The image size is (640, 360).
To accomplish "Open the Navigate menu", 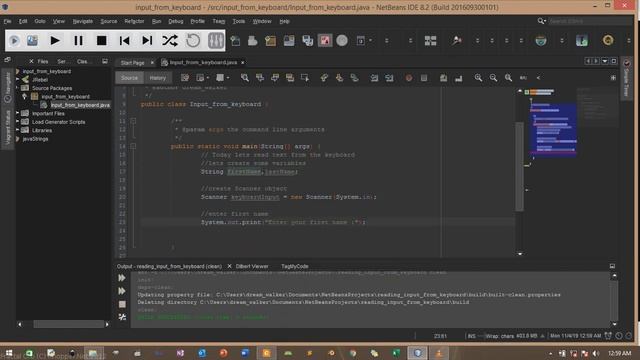I will [82, 21].
